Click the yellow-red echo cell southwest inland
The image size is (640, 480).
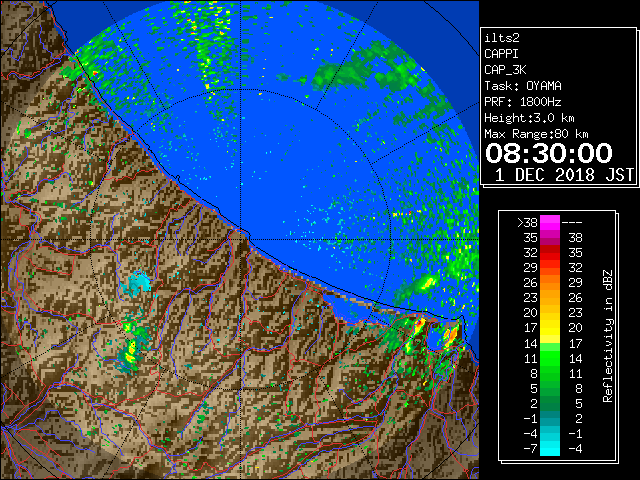coord(131,353)
